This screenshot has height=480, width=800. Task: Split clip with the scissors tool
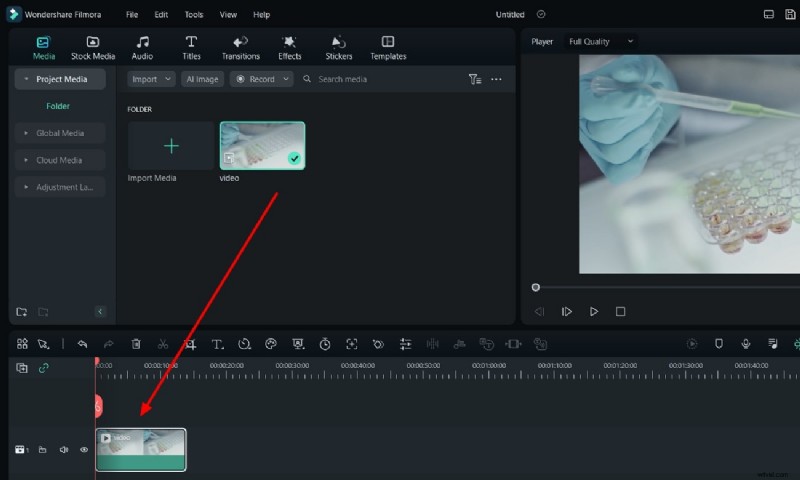pos(163,344)
